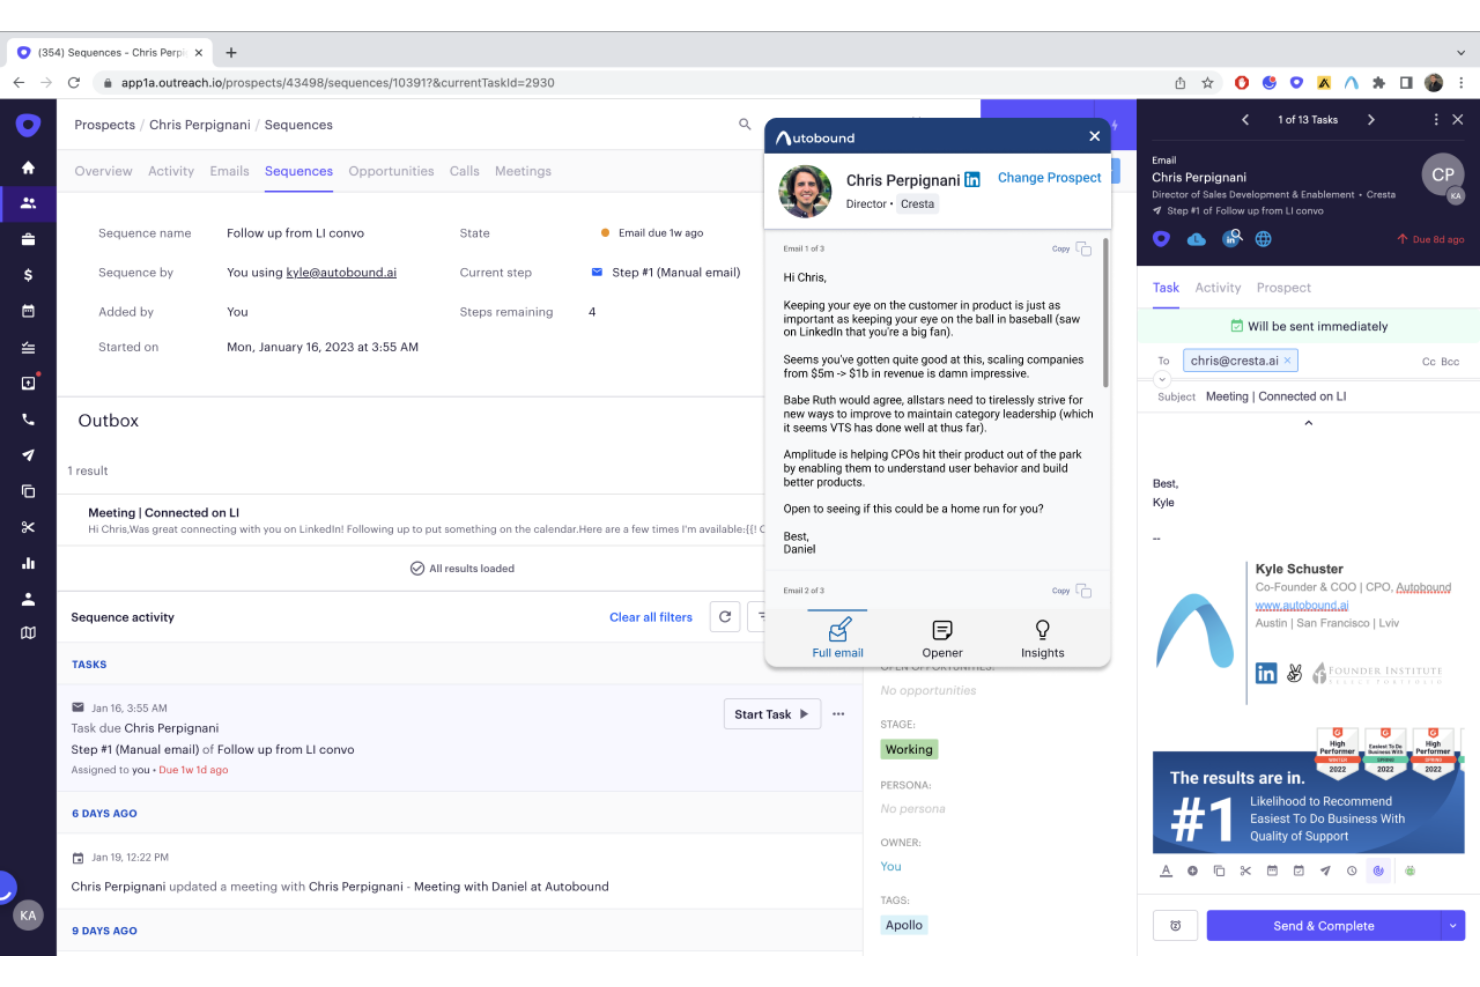Open the schedule send clock icon in email toolbar
Viewport: 1480px width, 987px height.
1353,871
